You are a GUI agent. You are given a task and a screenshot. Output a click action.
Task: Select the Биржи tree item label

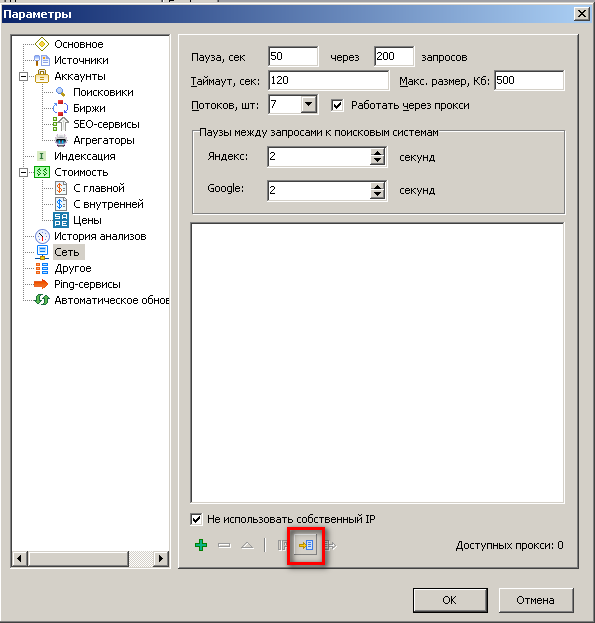coord(89,108)
